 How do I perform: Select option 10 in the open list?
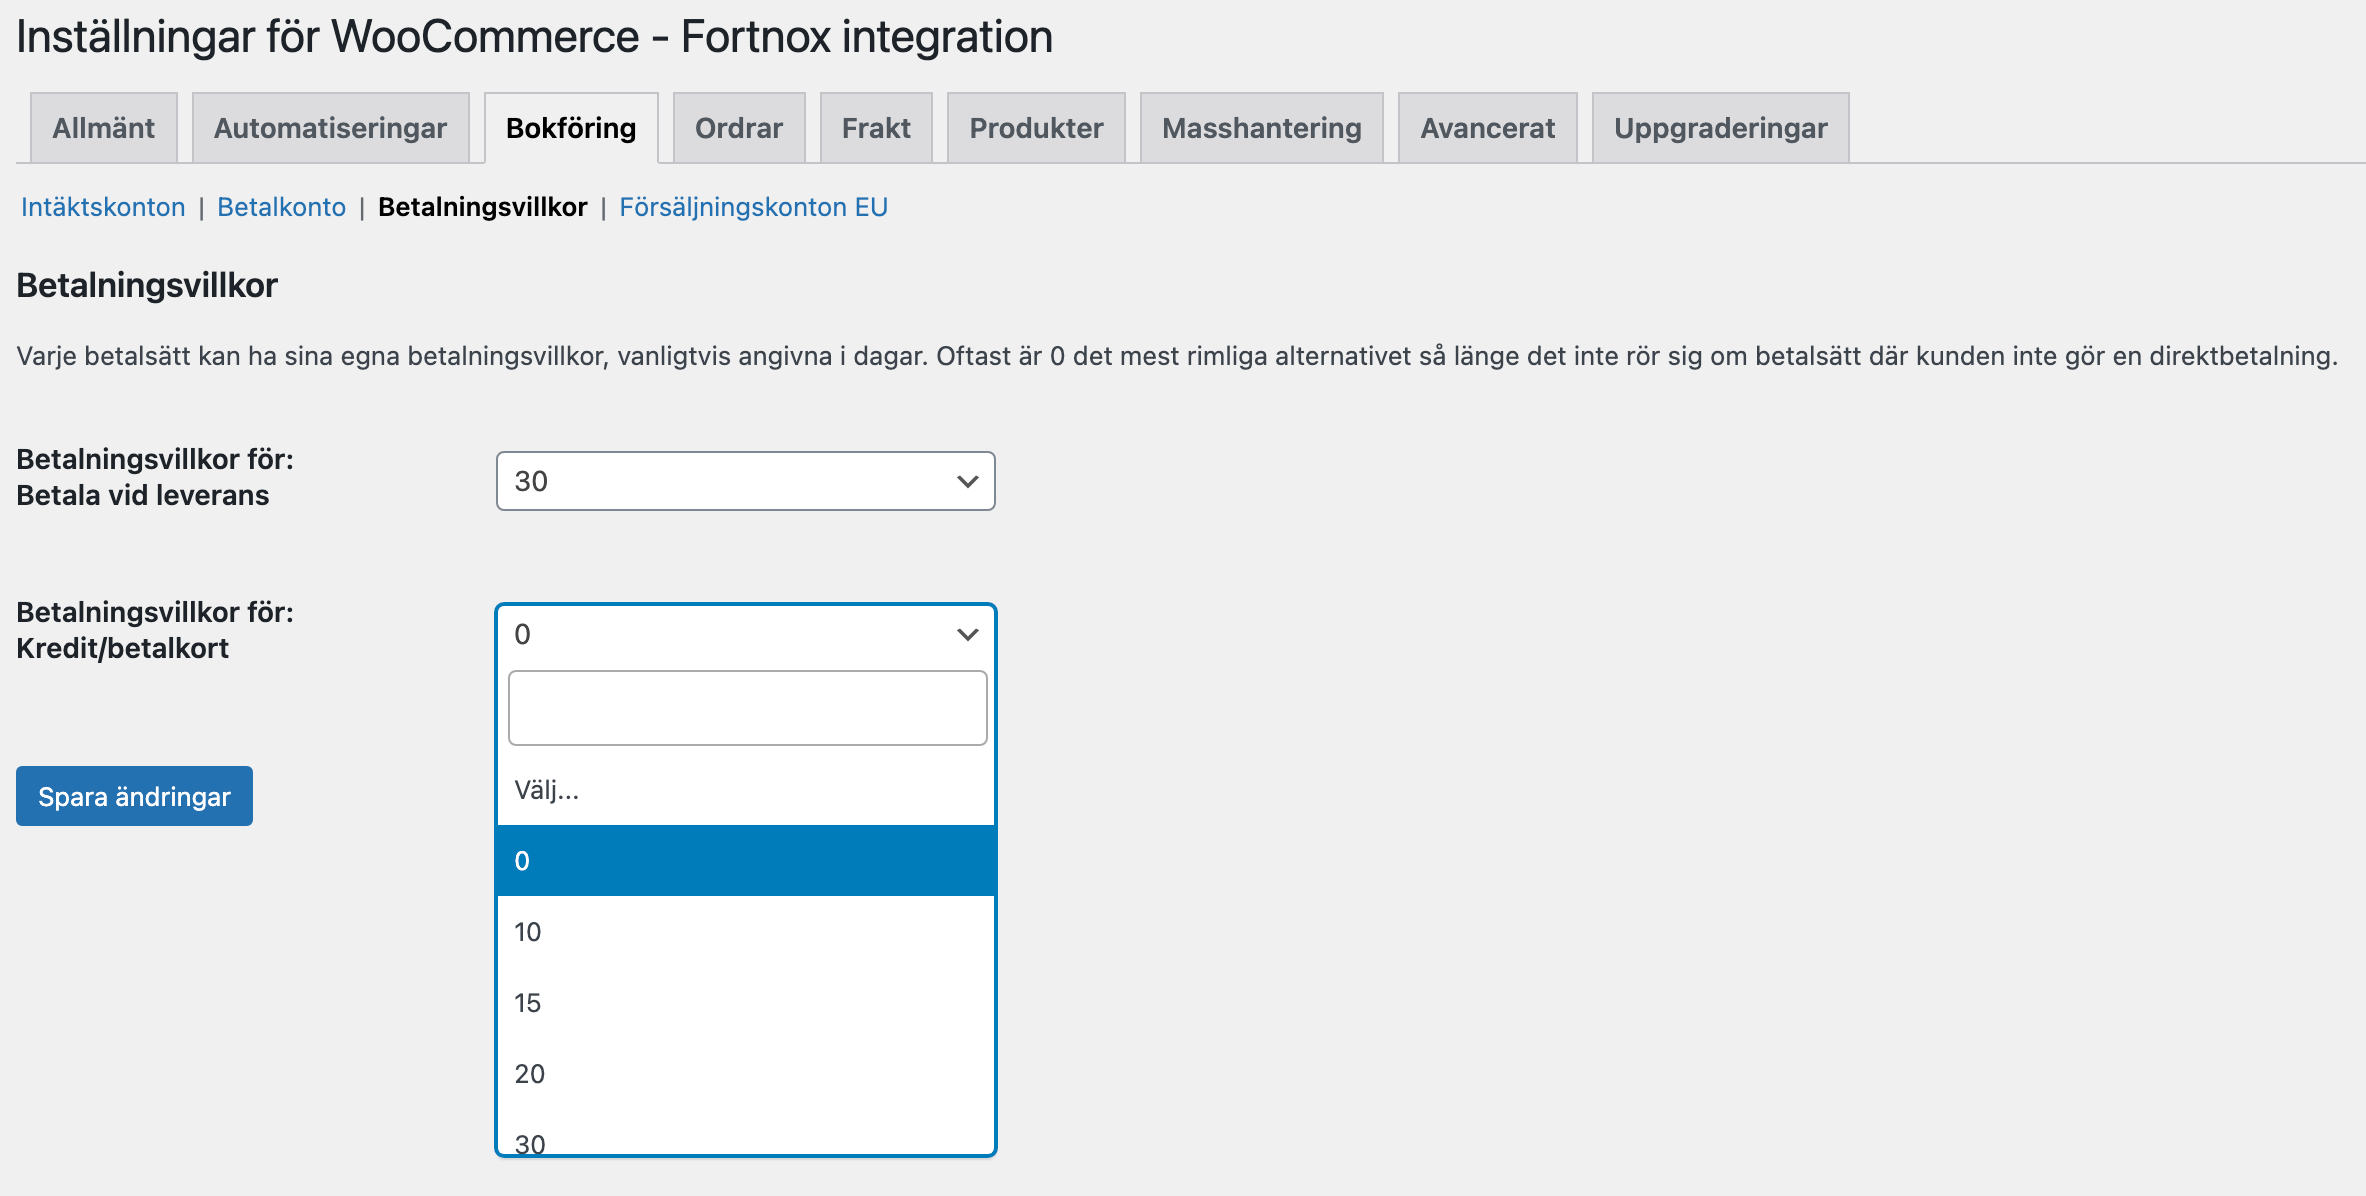click(745, 931)
